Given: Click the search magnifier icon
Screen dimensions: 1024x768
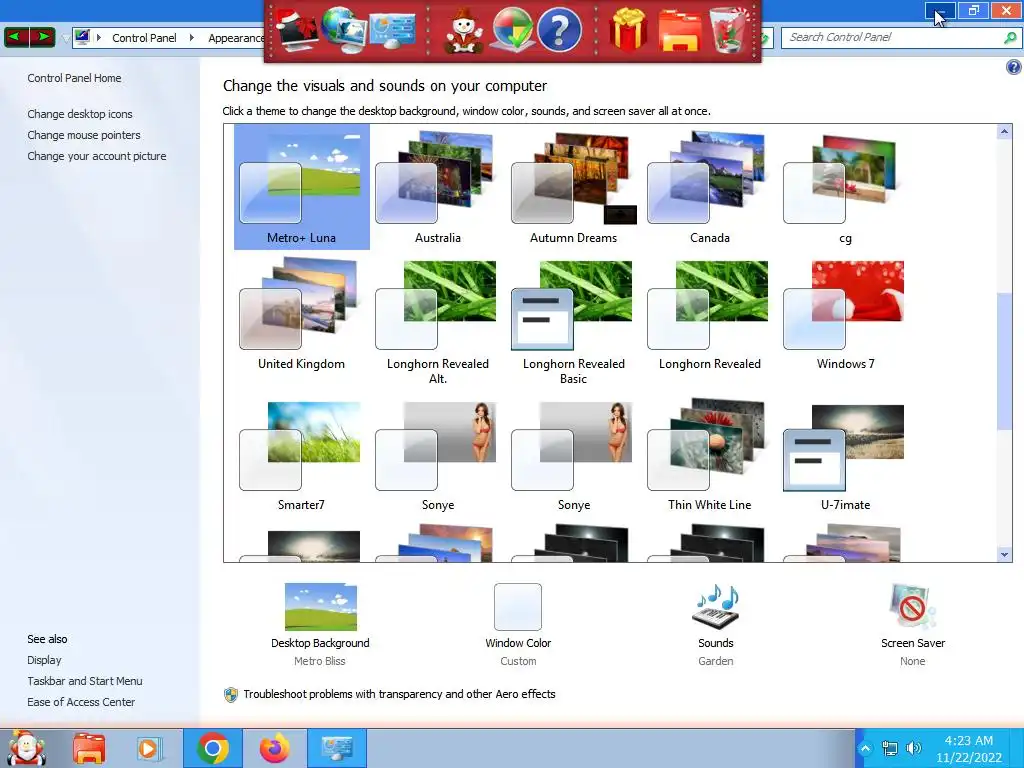Looking at the screenshot, I should coord(1010,38).
